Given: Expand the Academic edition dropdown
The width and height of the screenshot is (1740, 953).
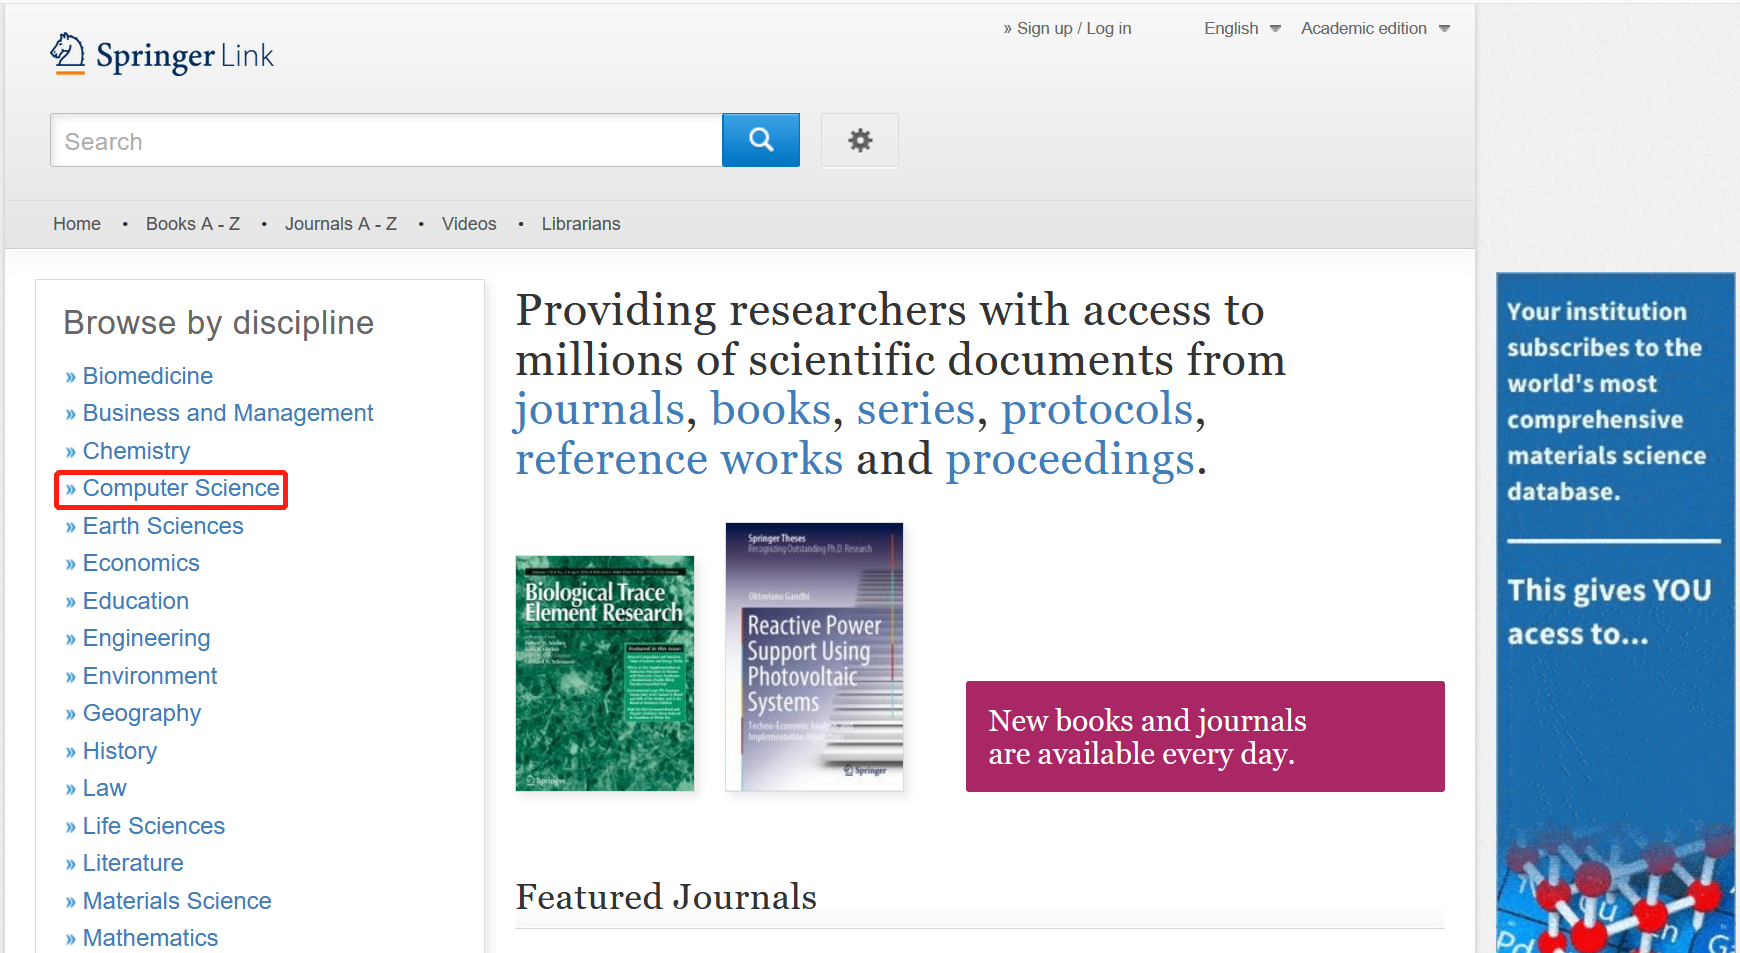Looking at the screenshot, I should (1375, 28).
